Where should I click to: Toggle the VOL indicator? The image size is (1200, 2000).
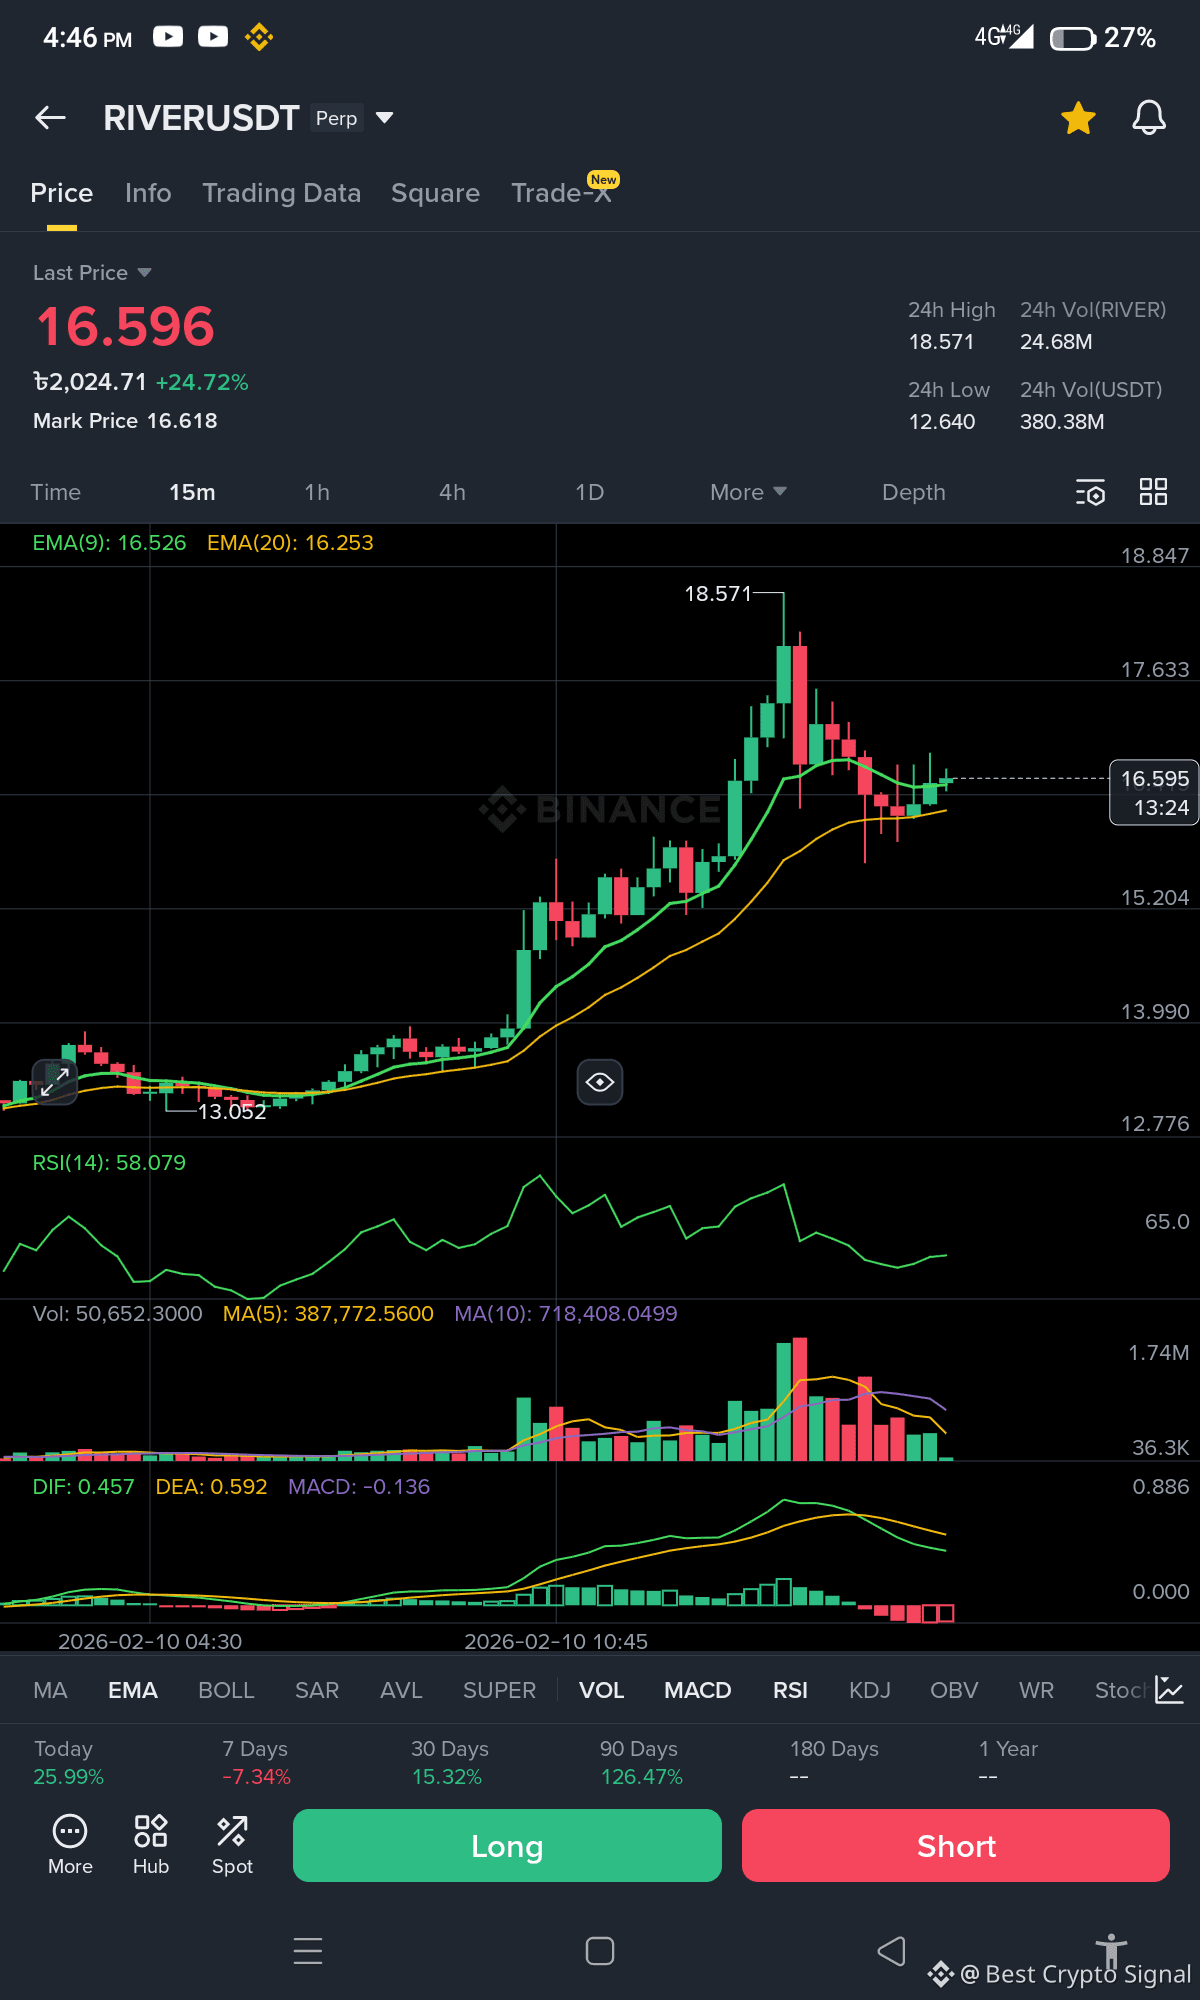602,1690
